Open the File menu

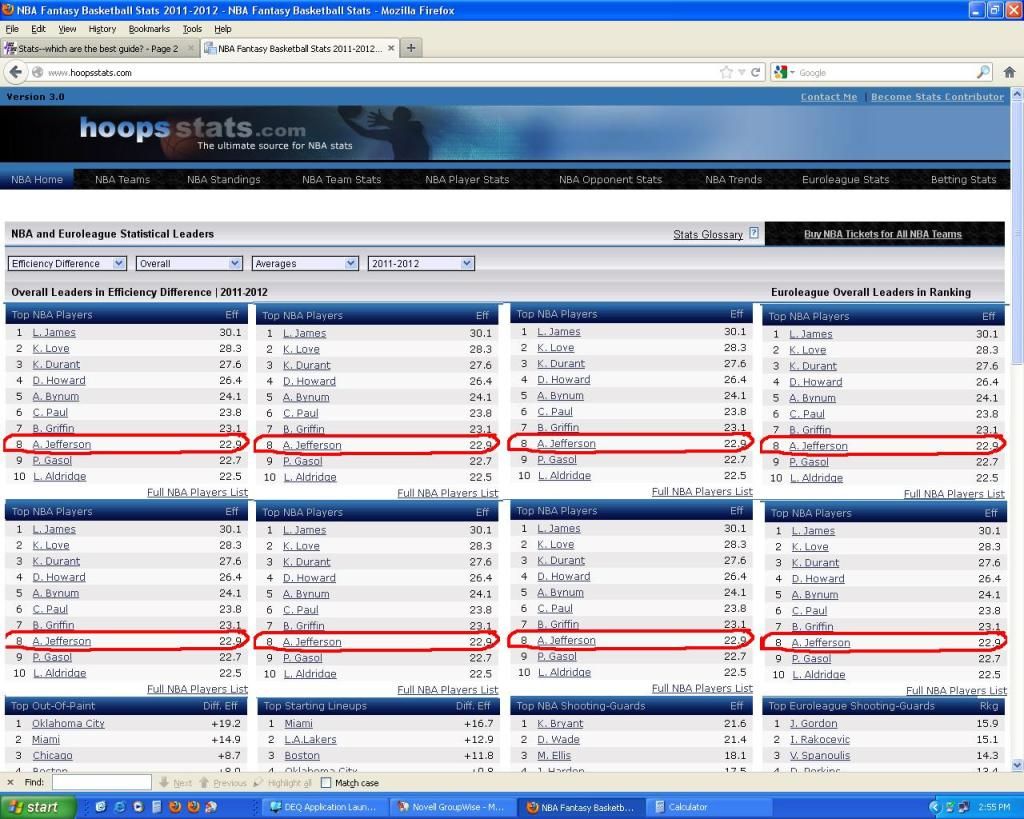12,29
